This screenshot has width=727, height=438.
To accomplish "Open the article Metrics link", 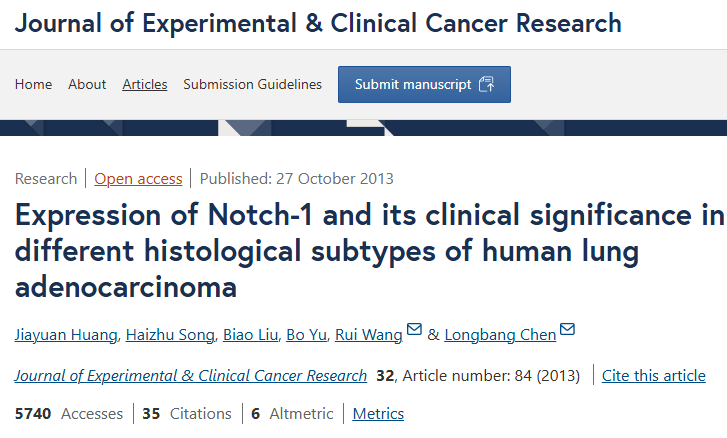I will pyautogui.click(x=378, y=413).
